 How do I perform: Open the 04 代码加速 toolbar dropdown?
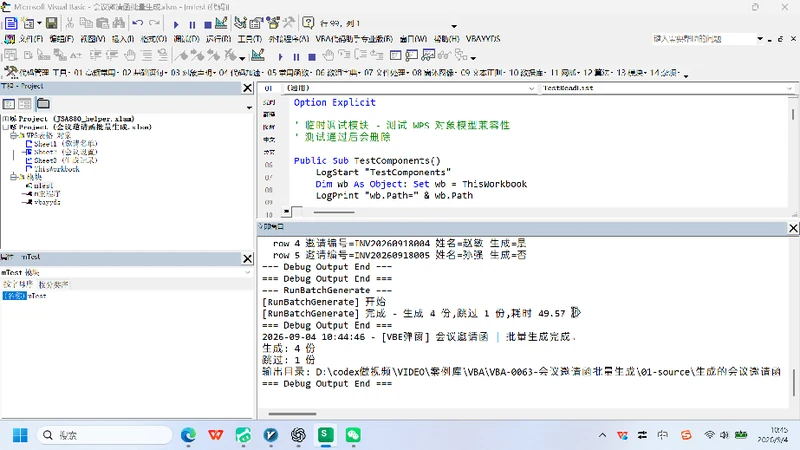click(x=239, y=73)
